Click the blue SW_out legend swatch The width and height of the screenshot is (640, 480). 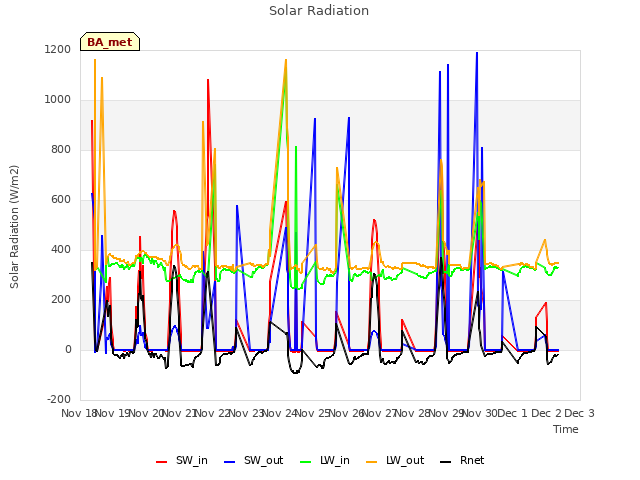click(x=230, y=462)
